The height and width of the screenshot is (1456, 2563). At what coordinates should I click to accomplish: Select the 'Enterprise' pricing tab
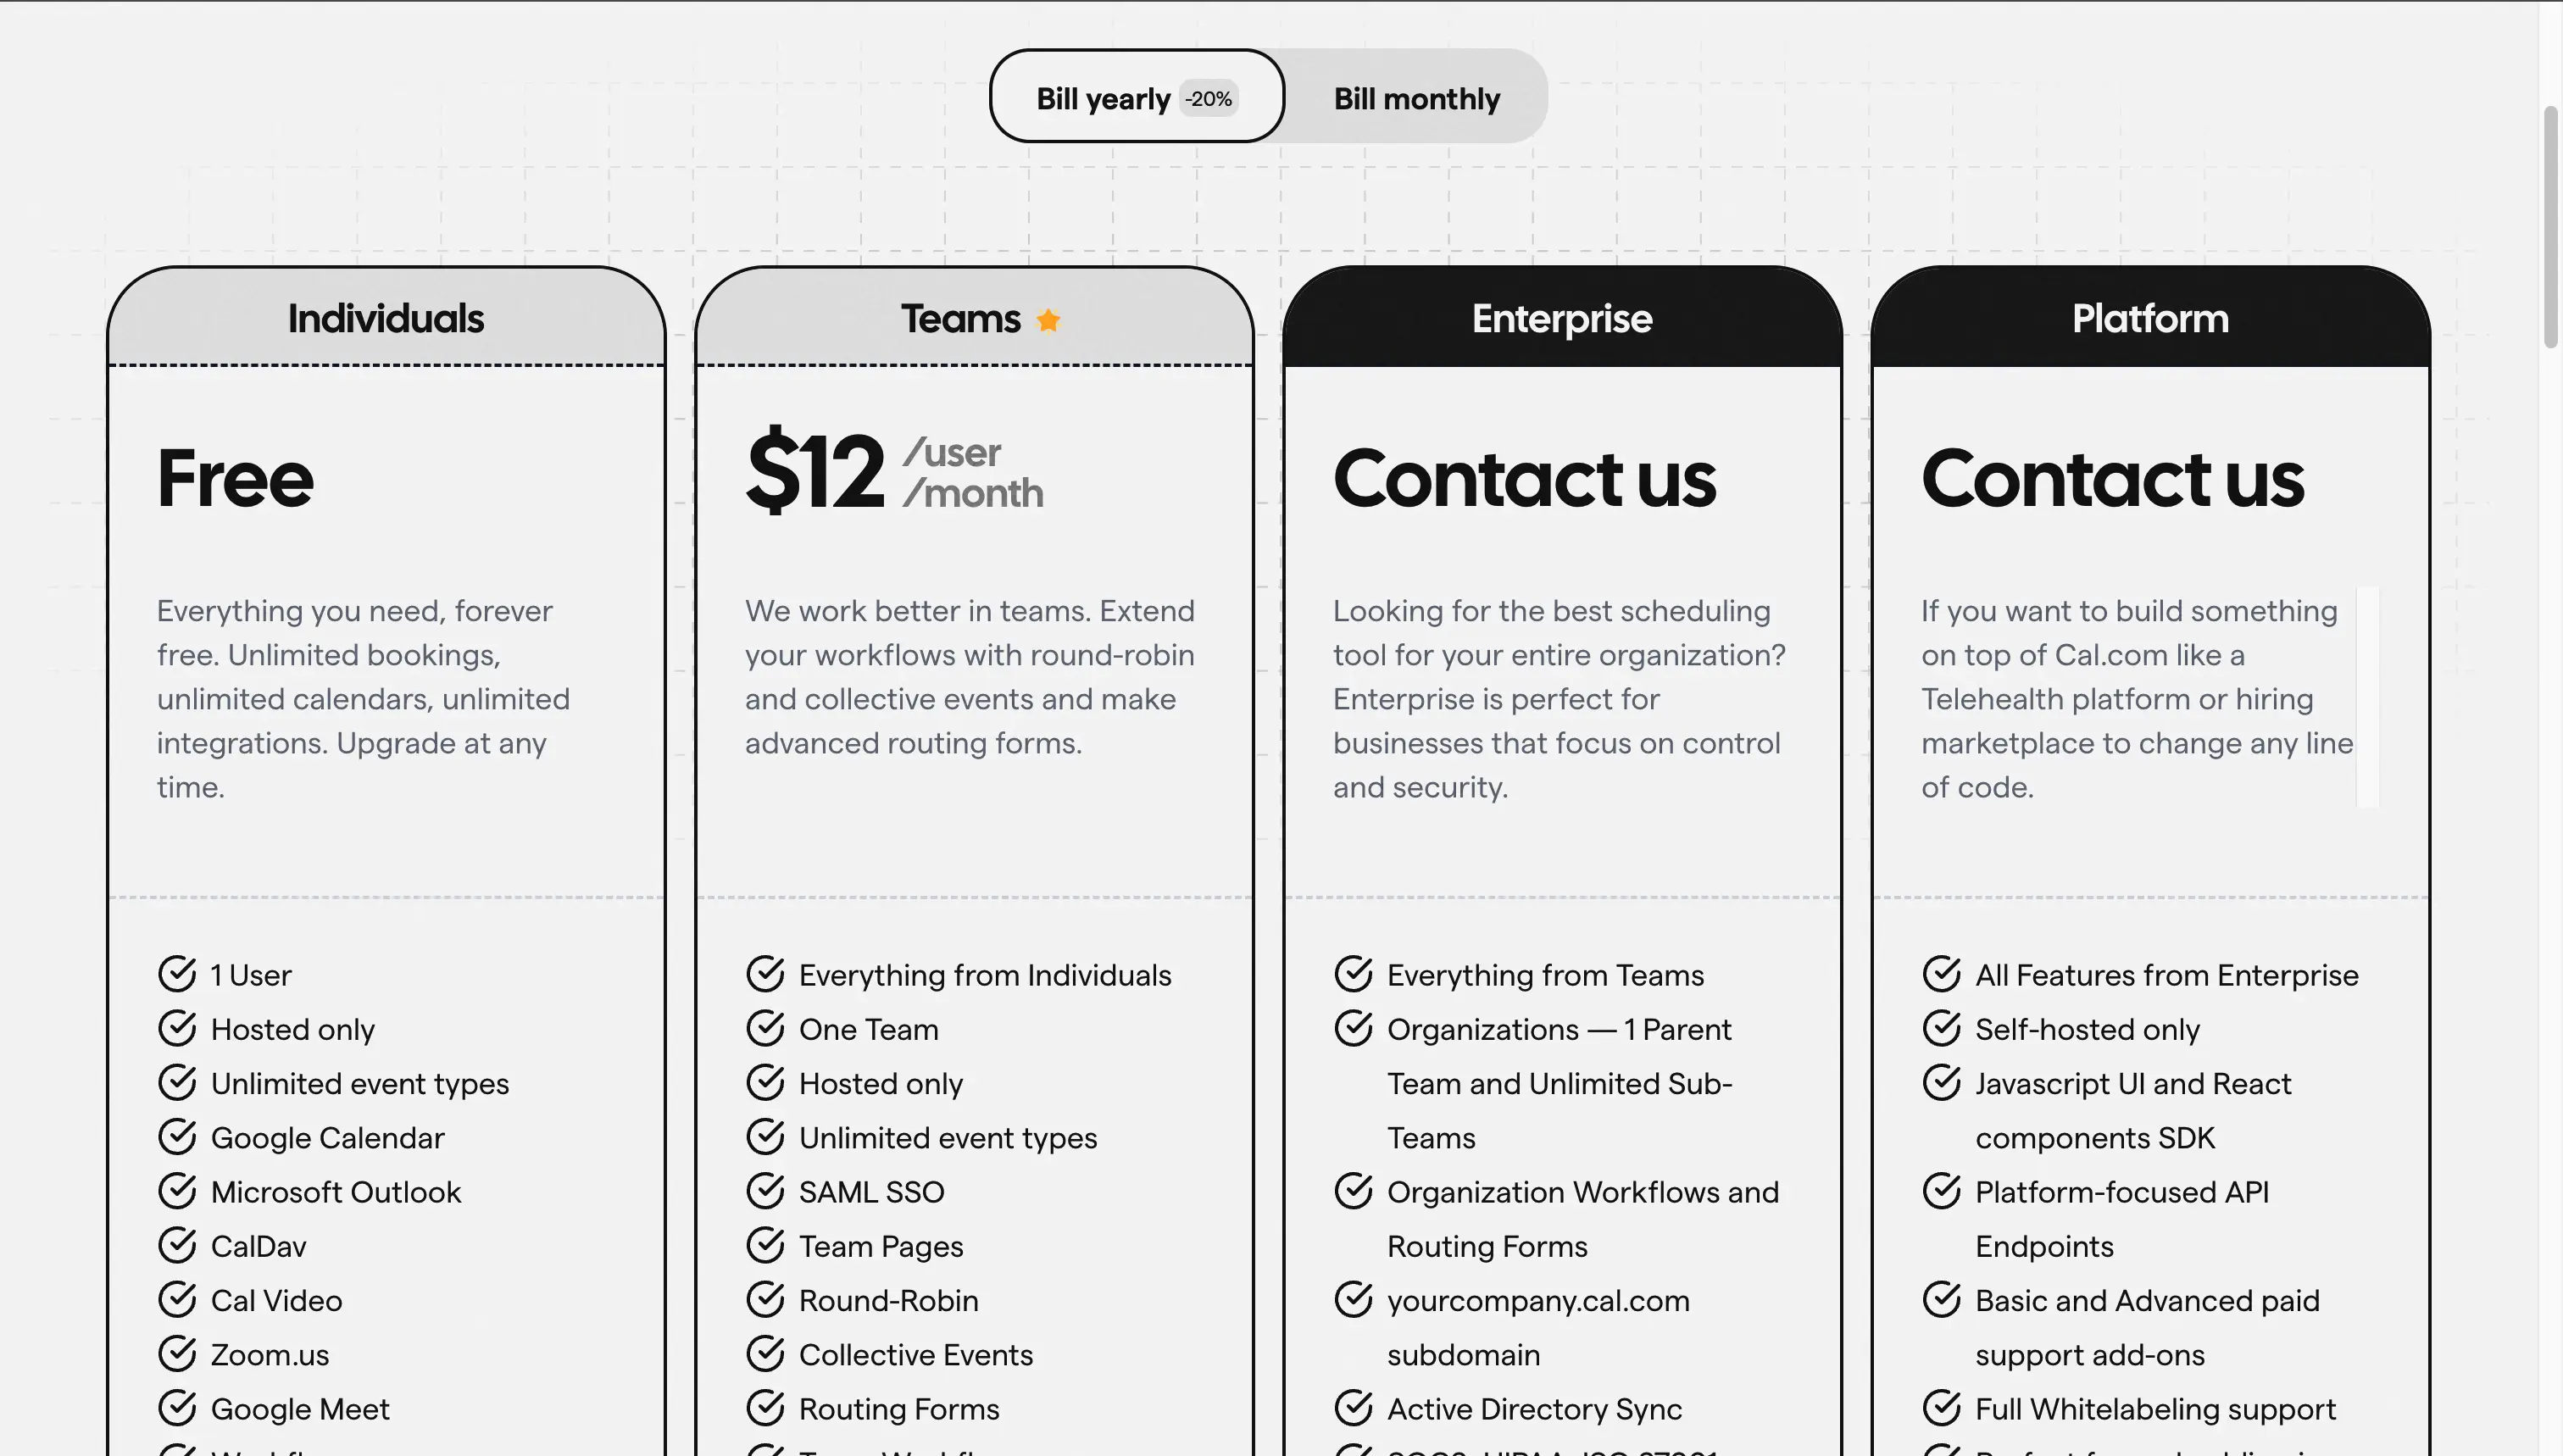[x=1561, y=315]
